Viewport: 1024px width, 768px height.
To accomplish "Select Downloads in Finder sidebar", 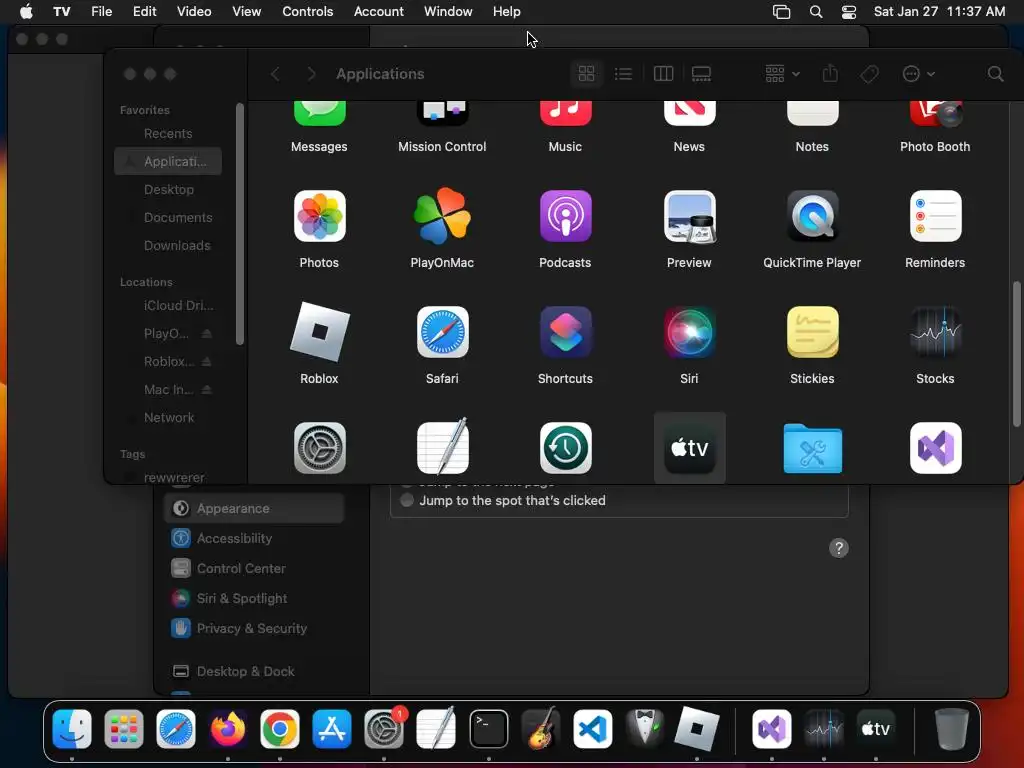I will [168, 246].
